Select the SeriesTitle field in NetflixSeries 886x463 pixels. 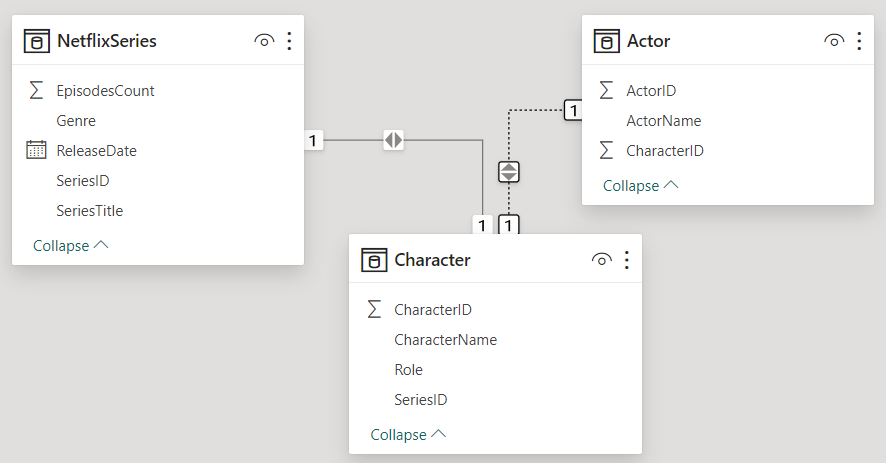pyautogui.click(x=90, y=211)
